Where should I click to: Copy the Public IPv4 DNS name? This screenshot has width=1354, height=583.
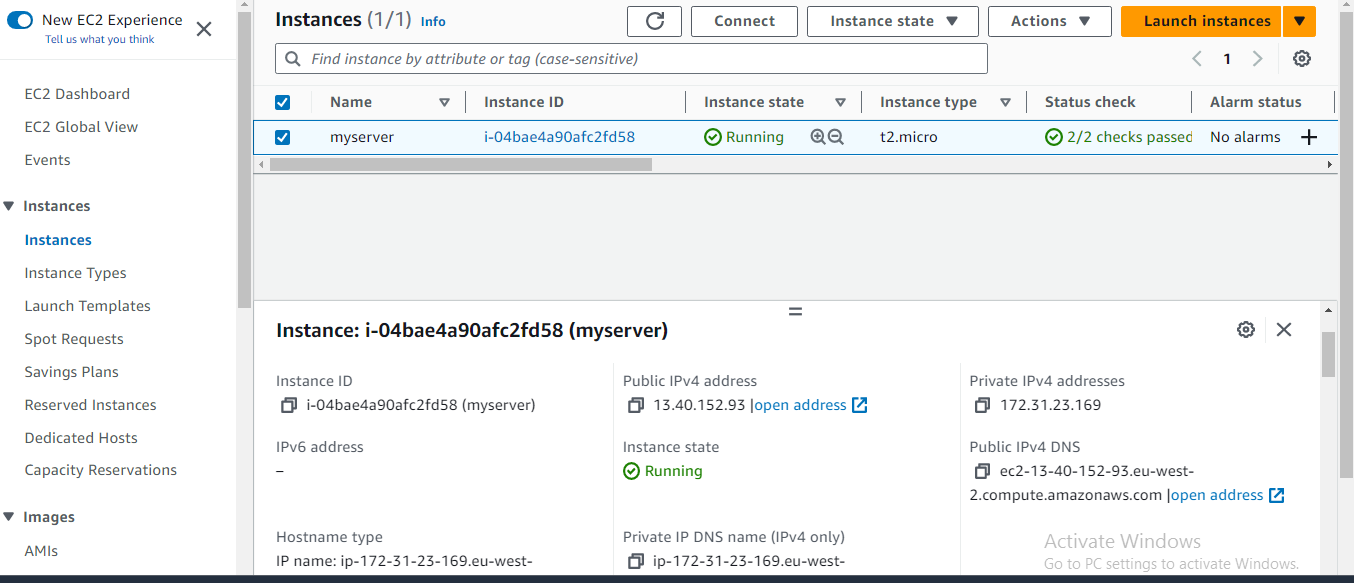pos(982,471)
